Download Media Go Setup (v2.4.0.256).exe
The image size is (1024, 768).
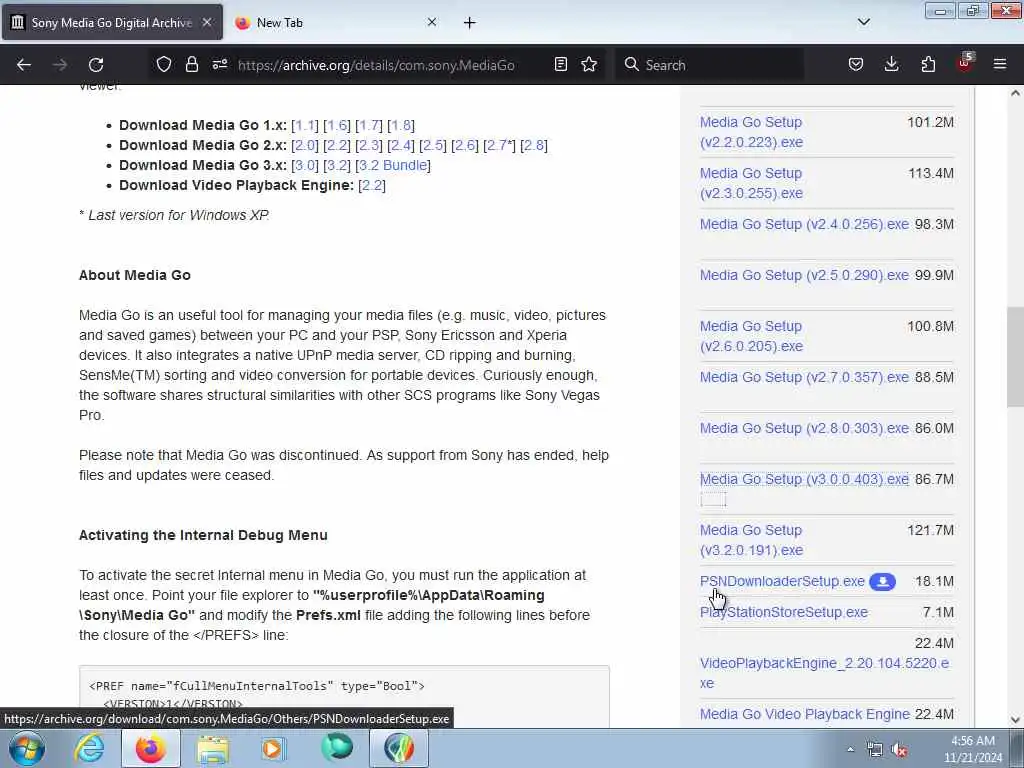point(804,224)
